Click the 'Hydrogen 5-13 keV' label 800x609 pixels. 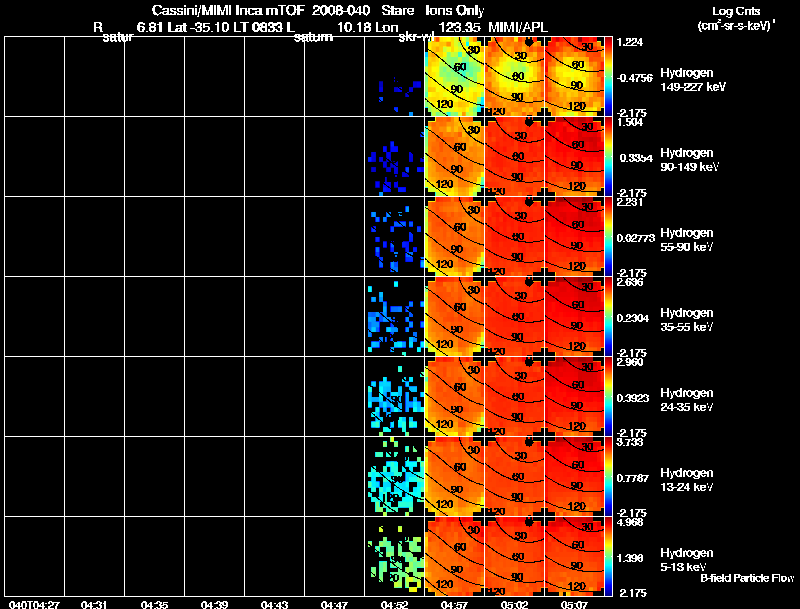pyautogui.click(x=687, y=560)
